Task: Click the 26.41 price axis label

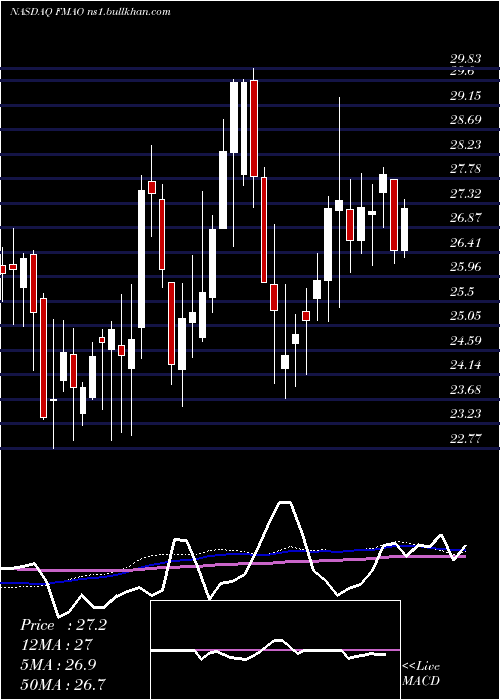Action: tap(466, 242)
